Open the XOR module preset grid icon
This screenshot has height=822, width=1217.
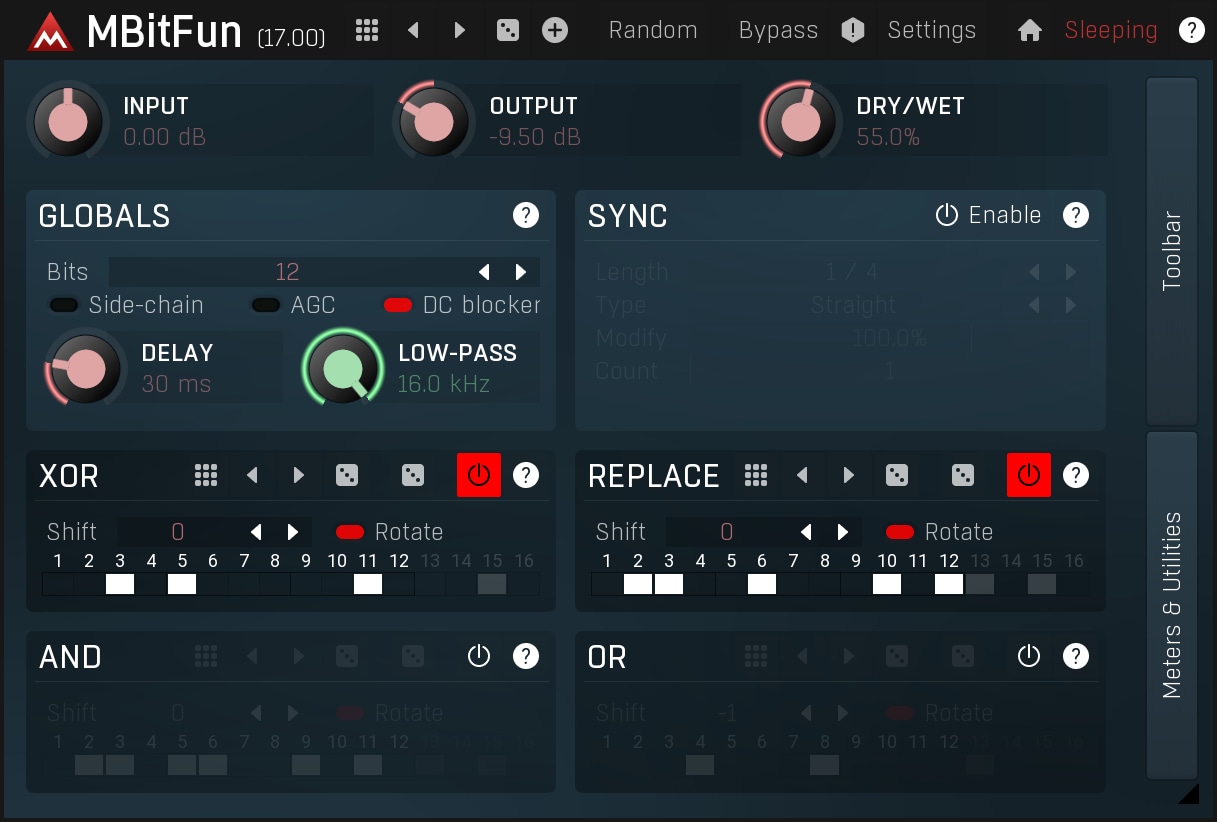click(206, 475)
